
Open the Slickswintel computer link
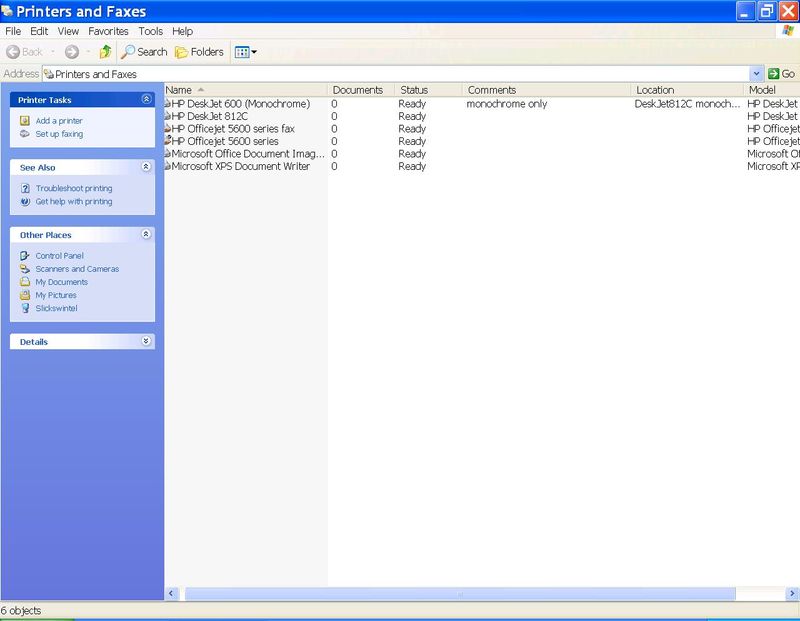click(57, 309)
